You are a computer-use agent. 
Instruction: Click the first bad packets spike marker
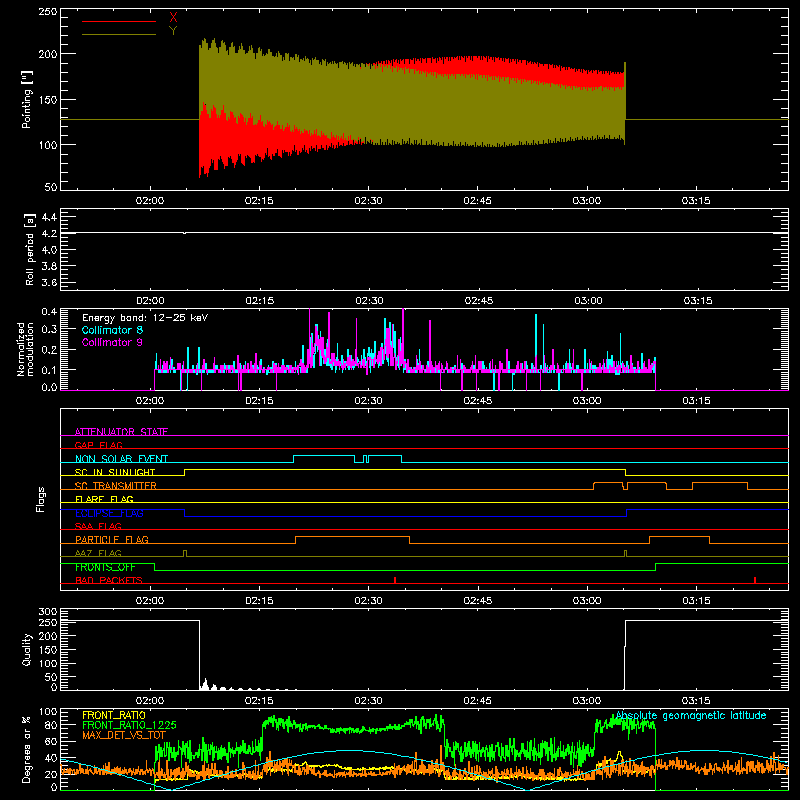pos(395,580)
